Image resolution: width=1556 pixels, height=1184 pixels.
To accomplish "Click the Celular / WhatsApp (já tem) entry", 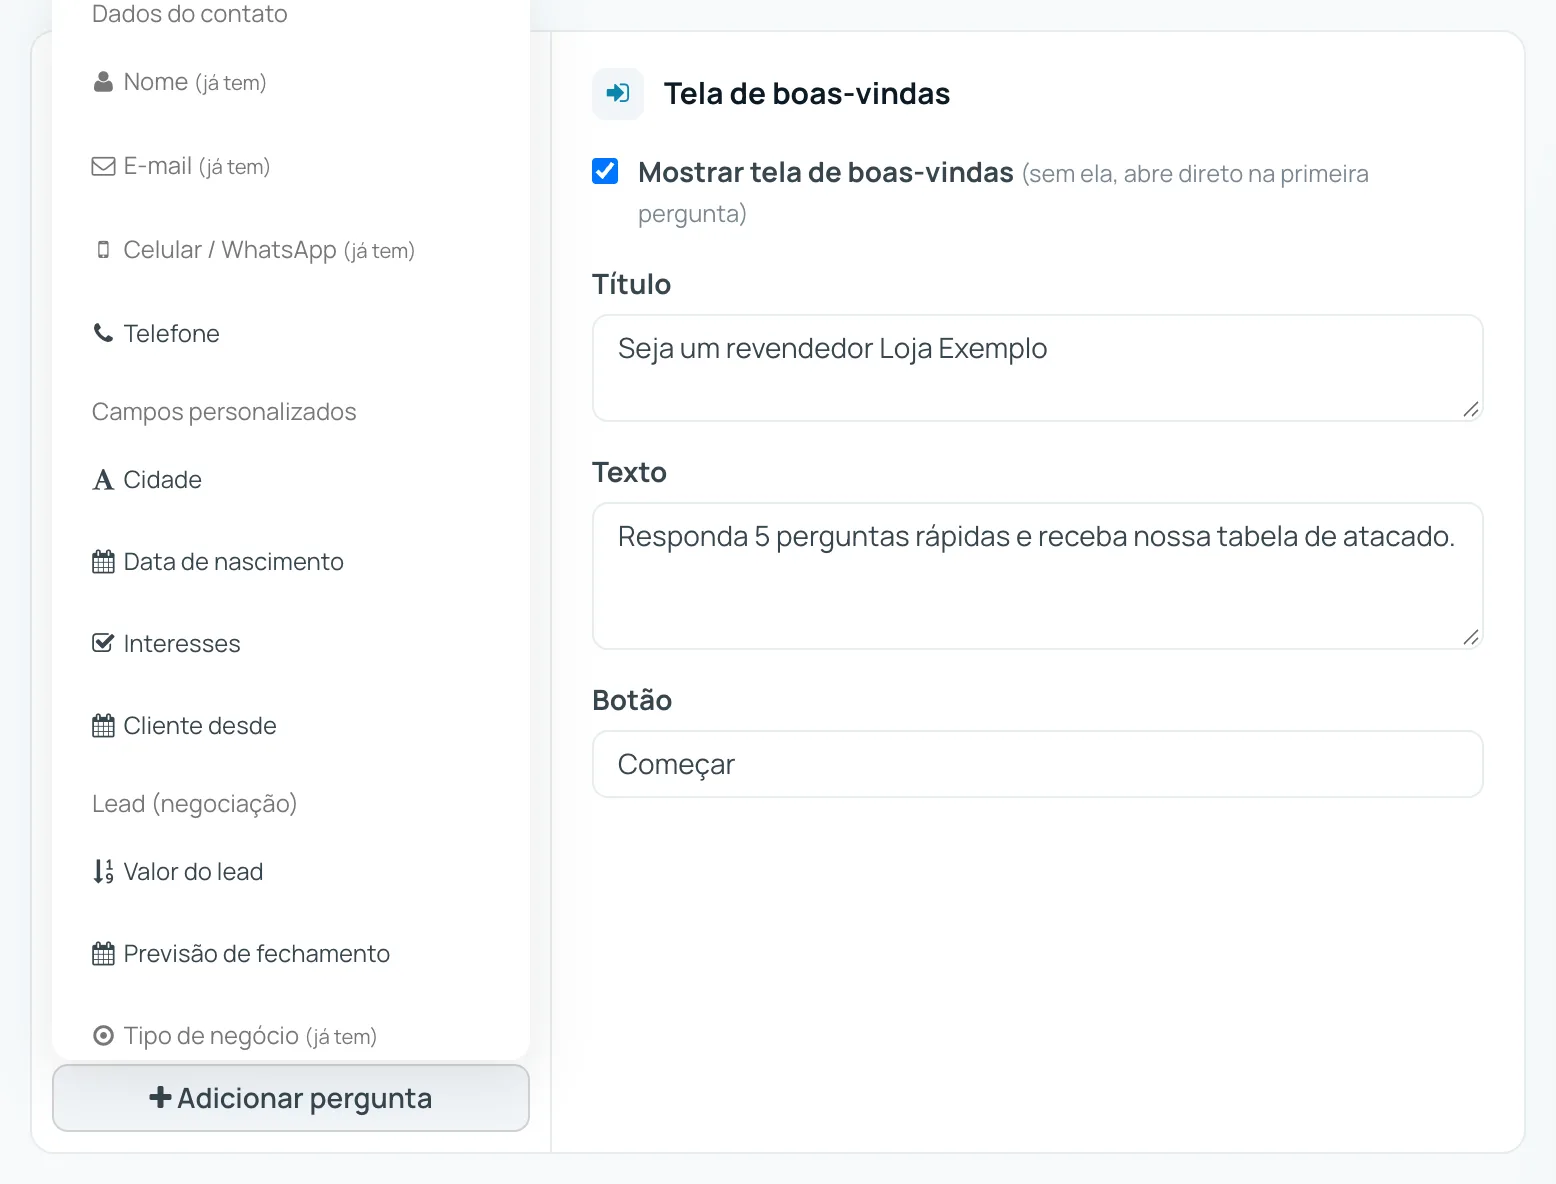I will tap(291, 250).
